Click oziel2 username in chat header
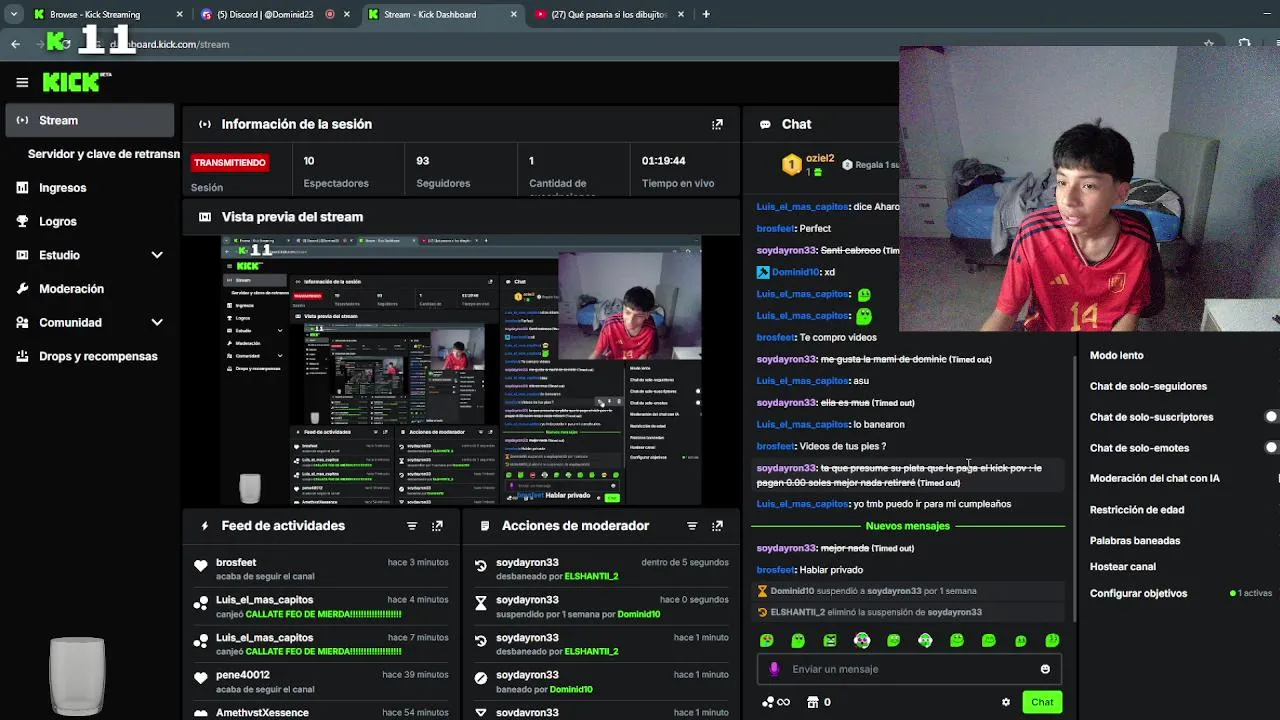The height and width of the screenshot is (720, 1280). 820,158
